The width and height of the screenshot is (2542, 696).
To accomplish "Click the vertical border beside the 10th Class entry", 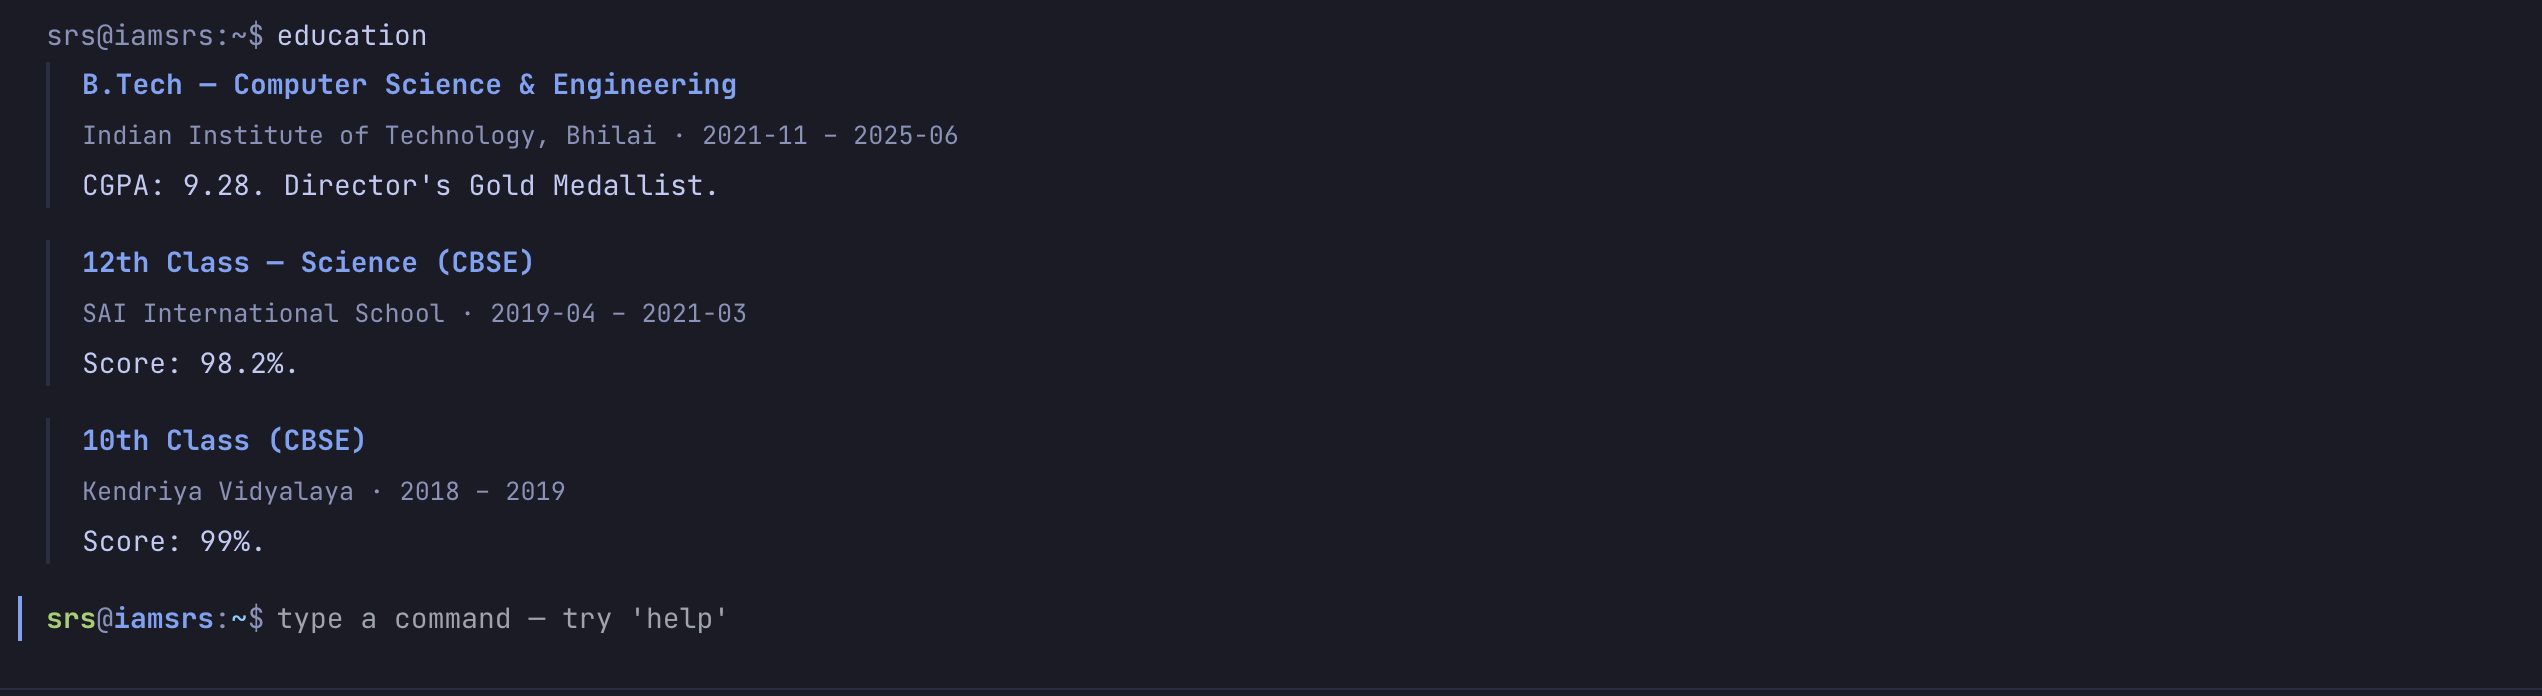I will 48,491.
